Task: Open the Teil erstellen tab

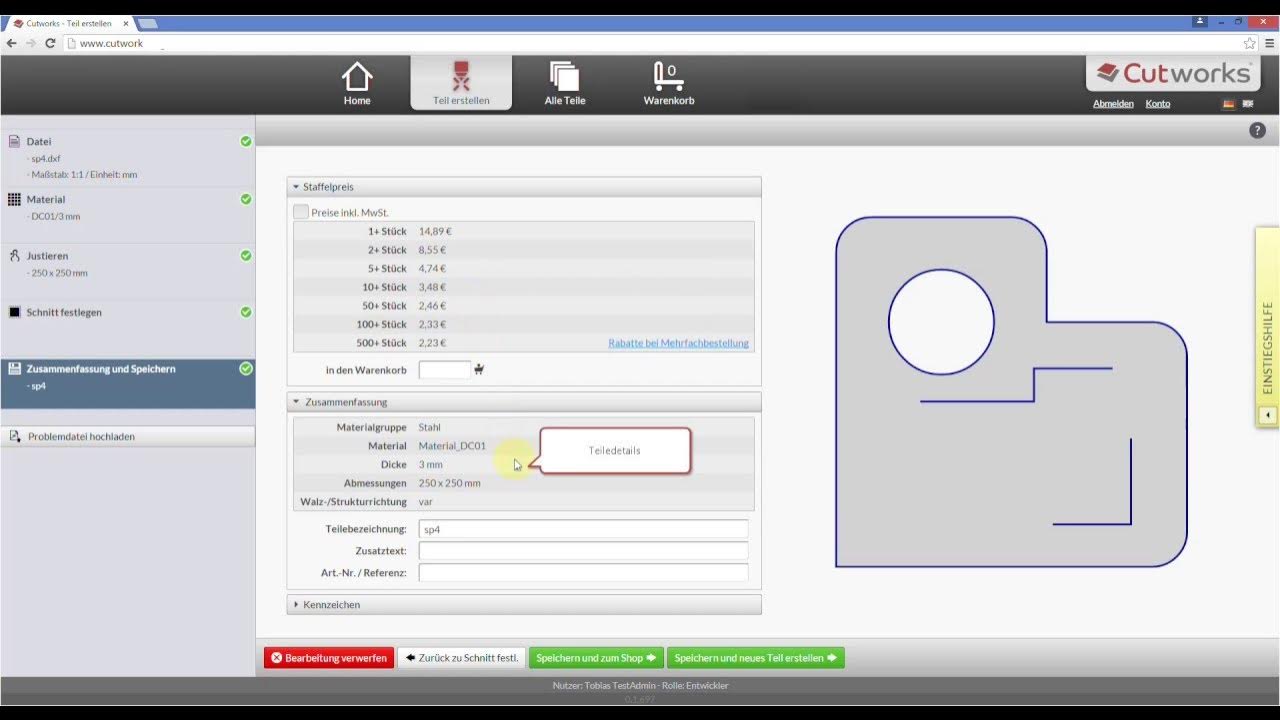Action: [461, 84]
